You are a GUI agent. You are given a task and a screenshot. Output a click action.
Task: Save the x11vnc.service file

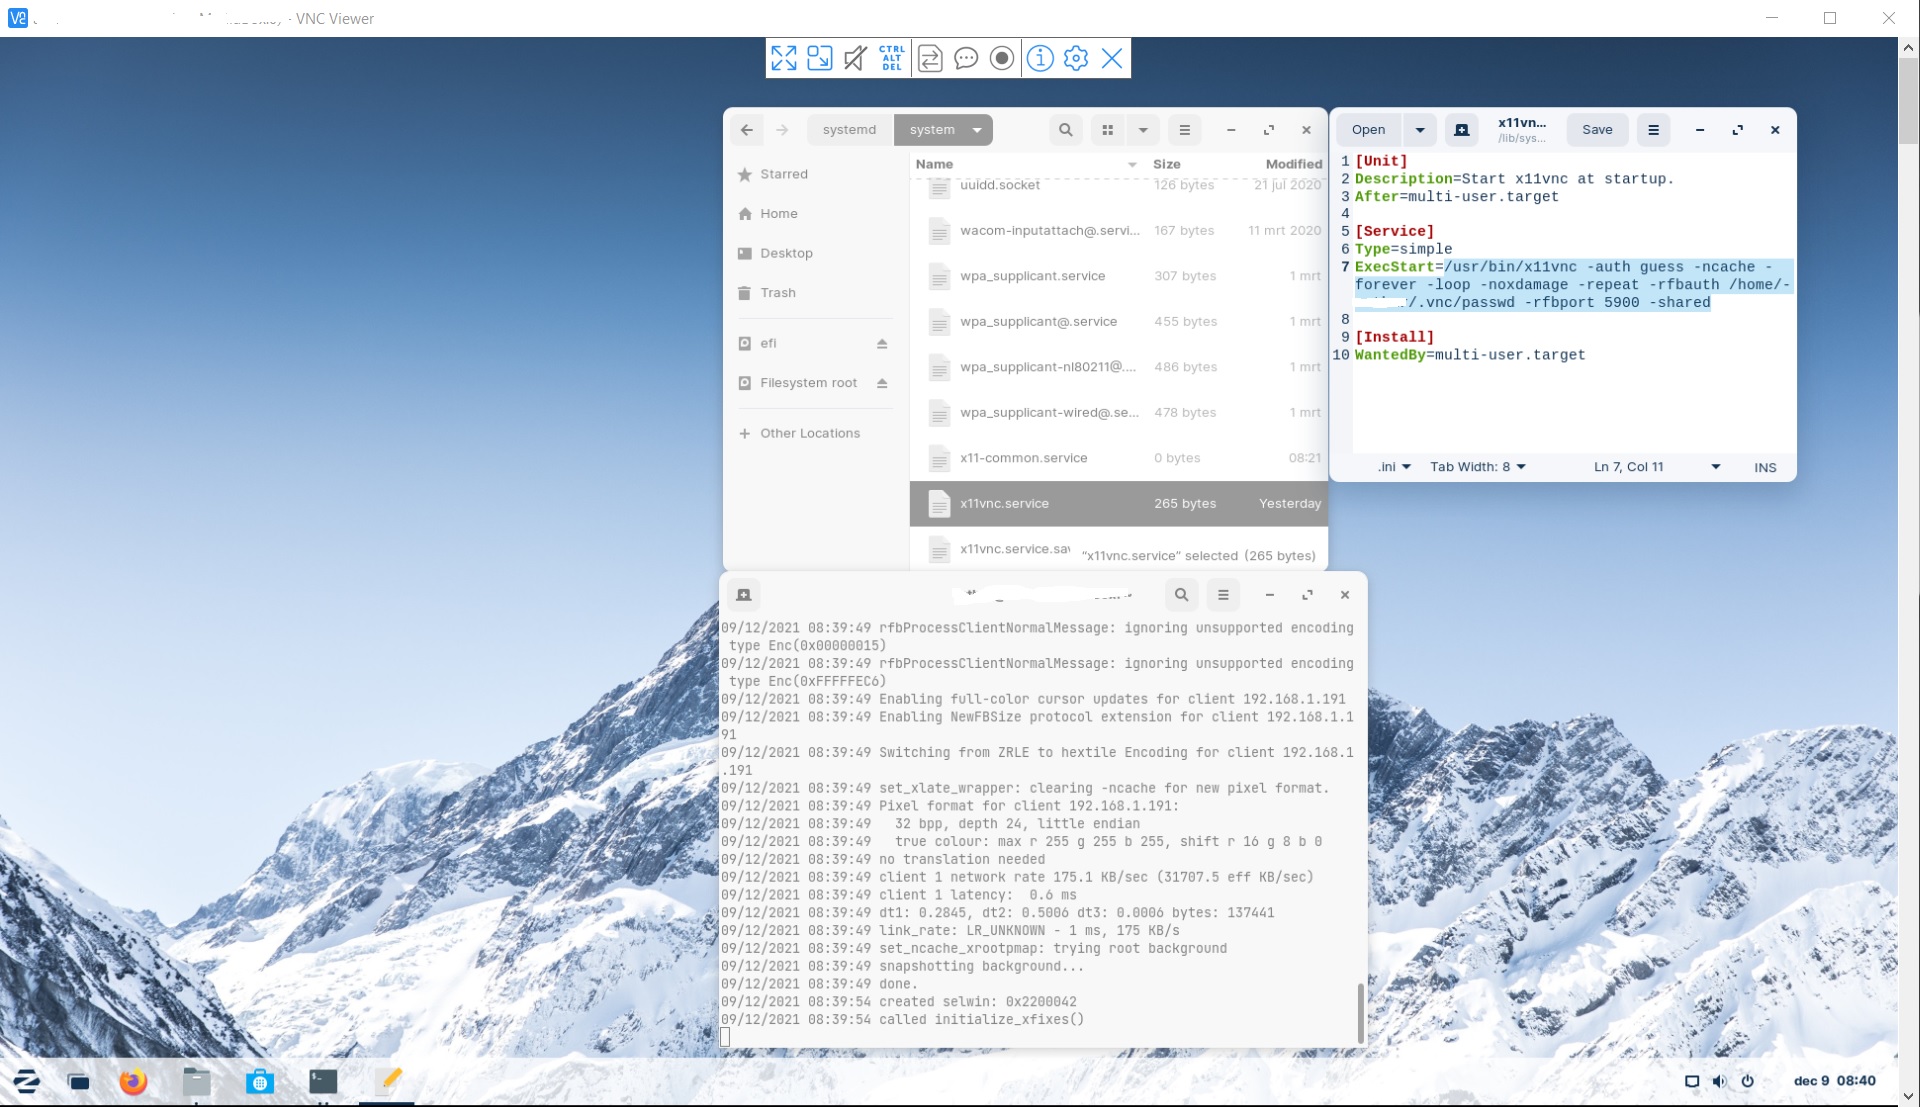point(1596,129)
